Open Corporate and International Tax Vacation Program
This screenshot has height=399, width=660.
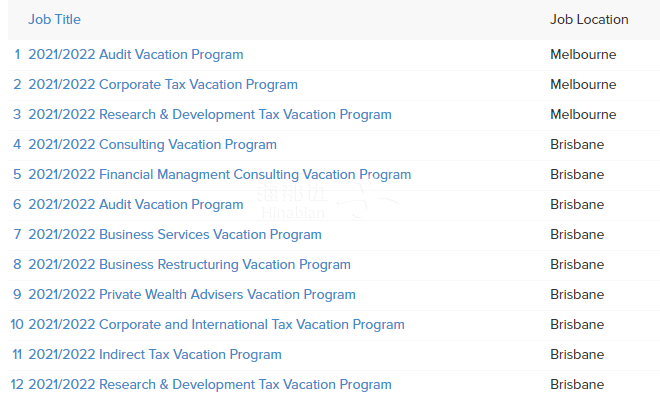[x=216, y=325]
